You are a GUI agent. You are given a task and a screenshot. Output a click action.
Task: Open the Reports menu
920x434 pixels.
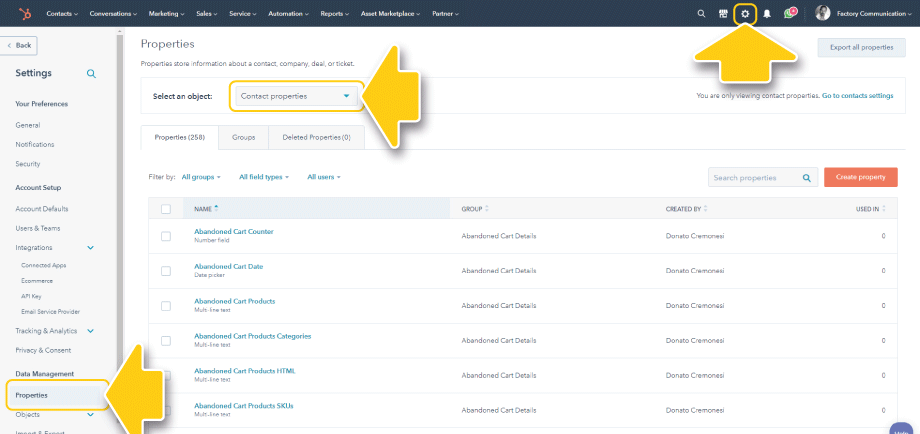point(335,13)
